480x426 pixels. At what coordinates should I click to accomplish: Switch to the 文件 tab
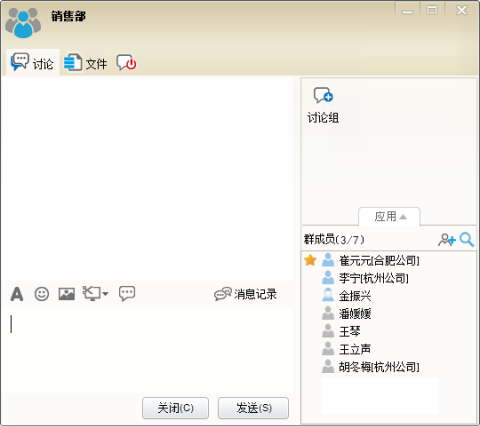[x=85, y=63]
